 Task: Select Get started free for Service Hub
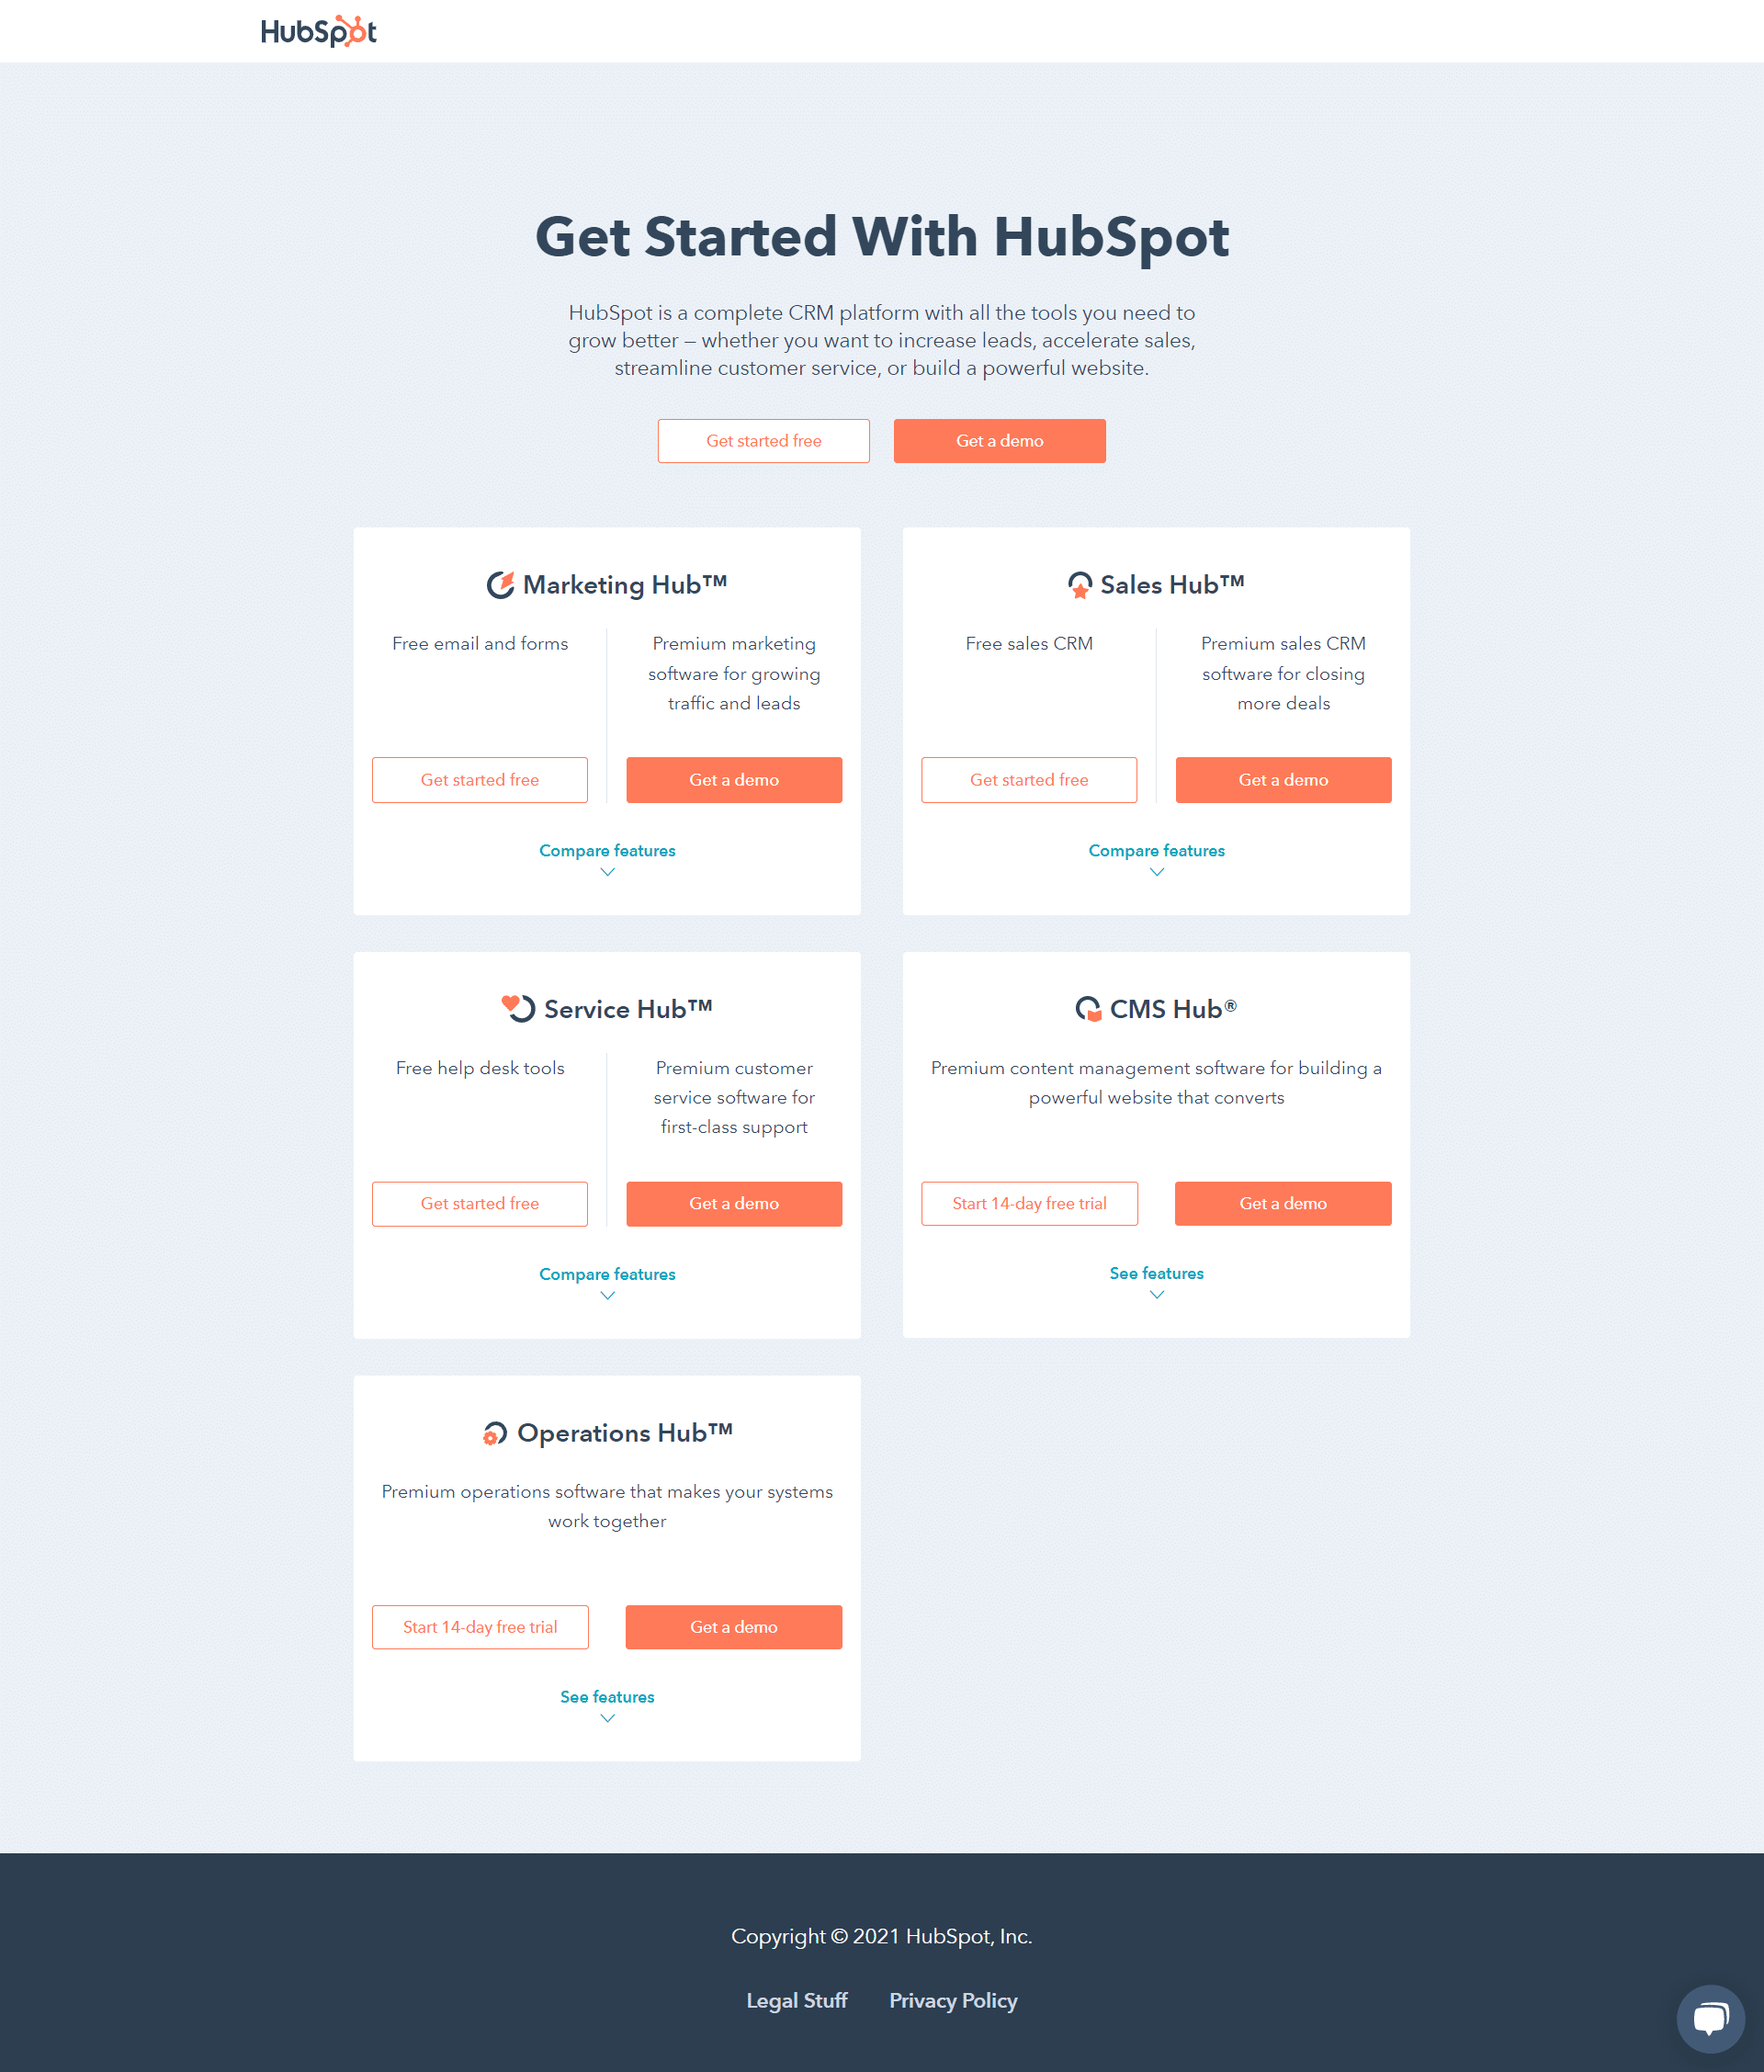click(480, 1204)
